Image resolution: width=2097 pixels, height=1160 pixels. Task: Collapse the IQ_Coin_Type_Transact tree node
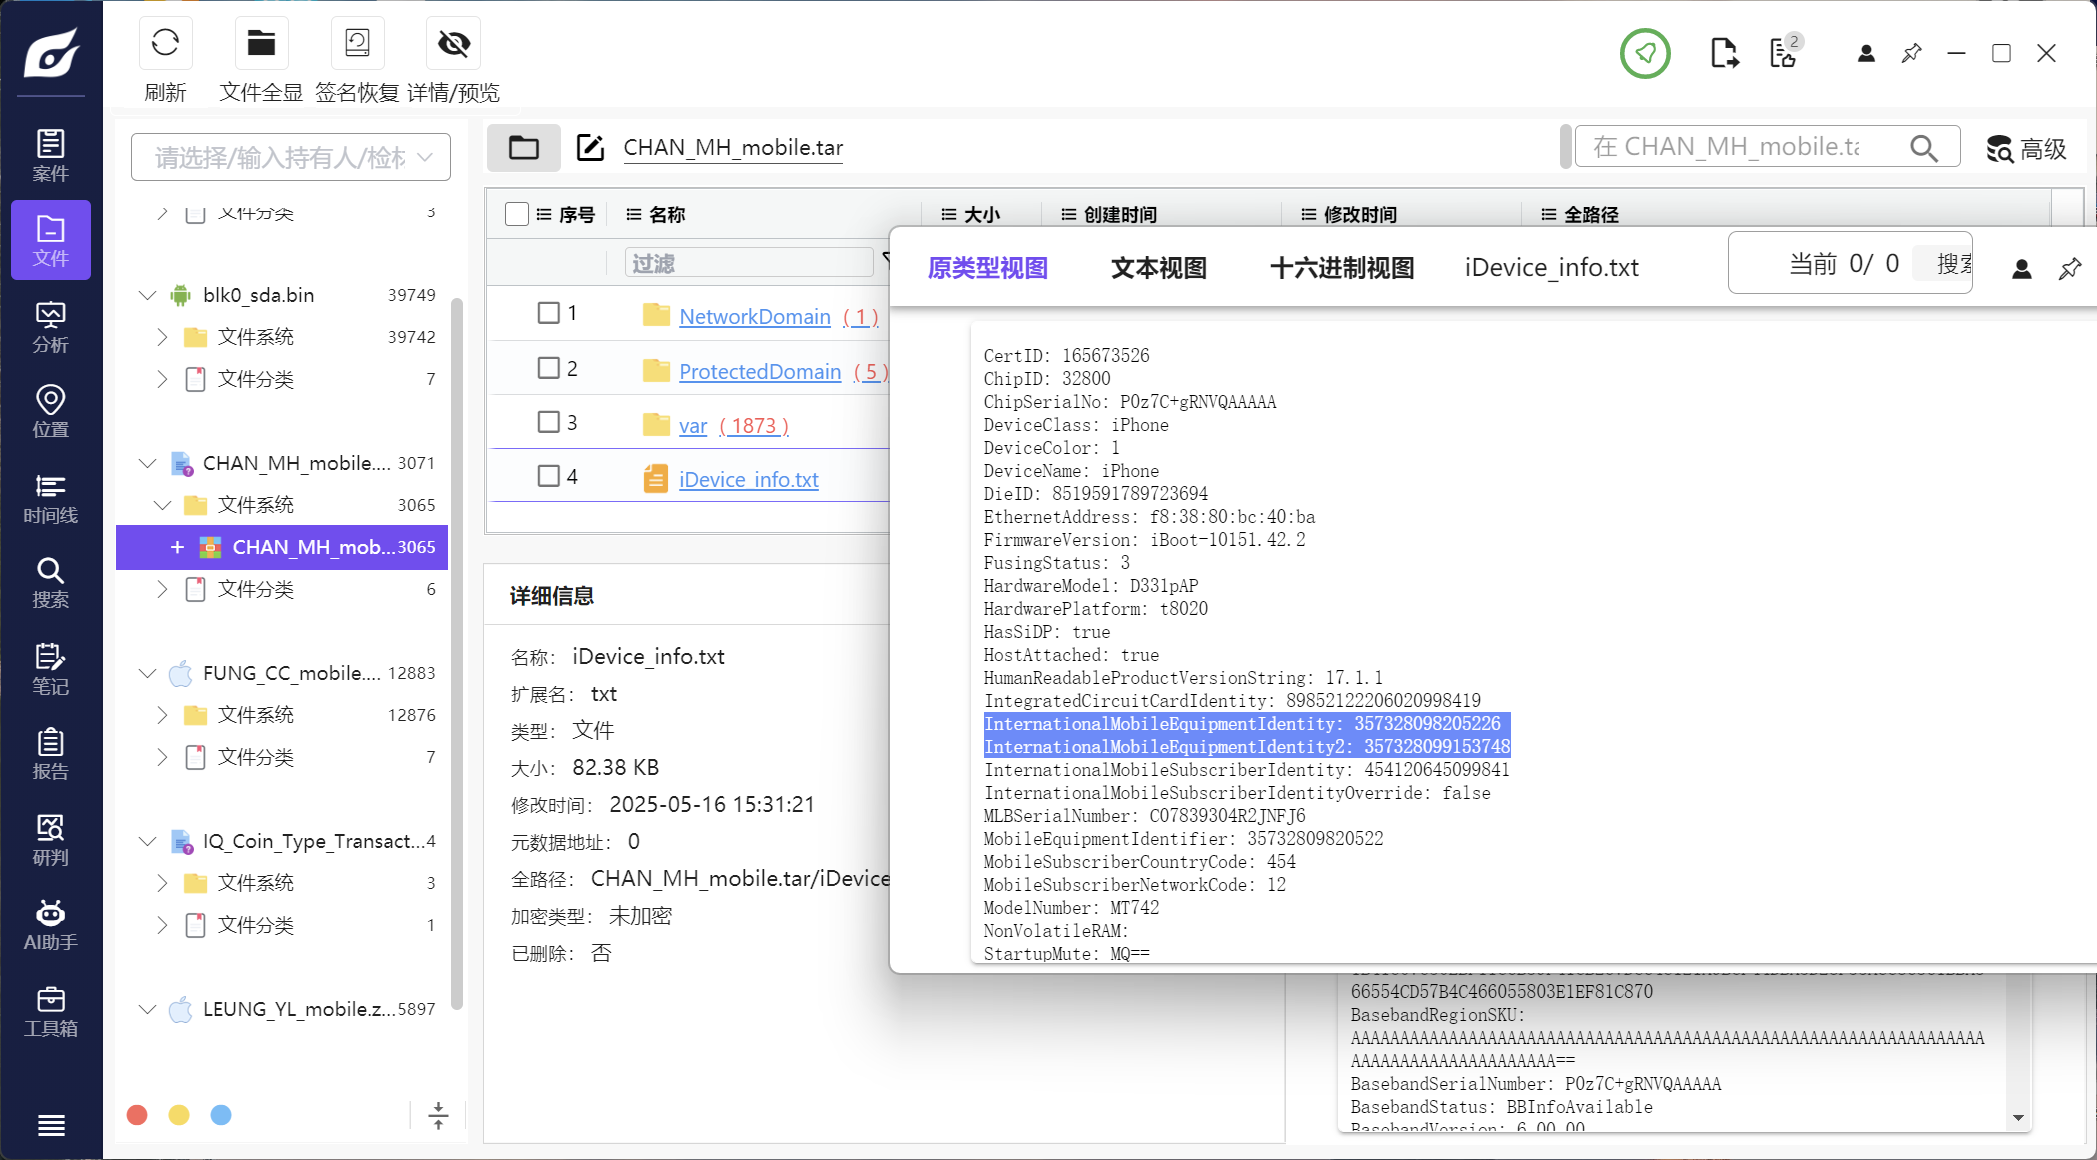[x=147, y=841]
